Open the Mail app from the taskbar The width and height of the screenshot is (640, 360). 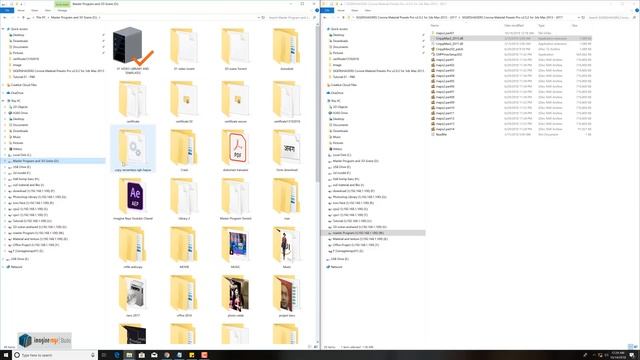154,355
